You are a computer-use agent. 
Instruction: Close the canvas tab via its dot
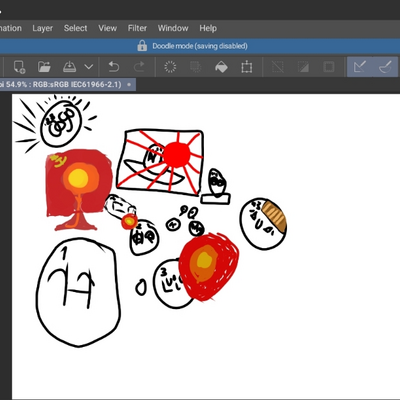(129, 85)
